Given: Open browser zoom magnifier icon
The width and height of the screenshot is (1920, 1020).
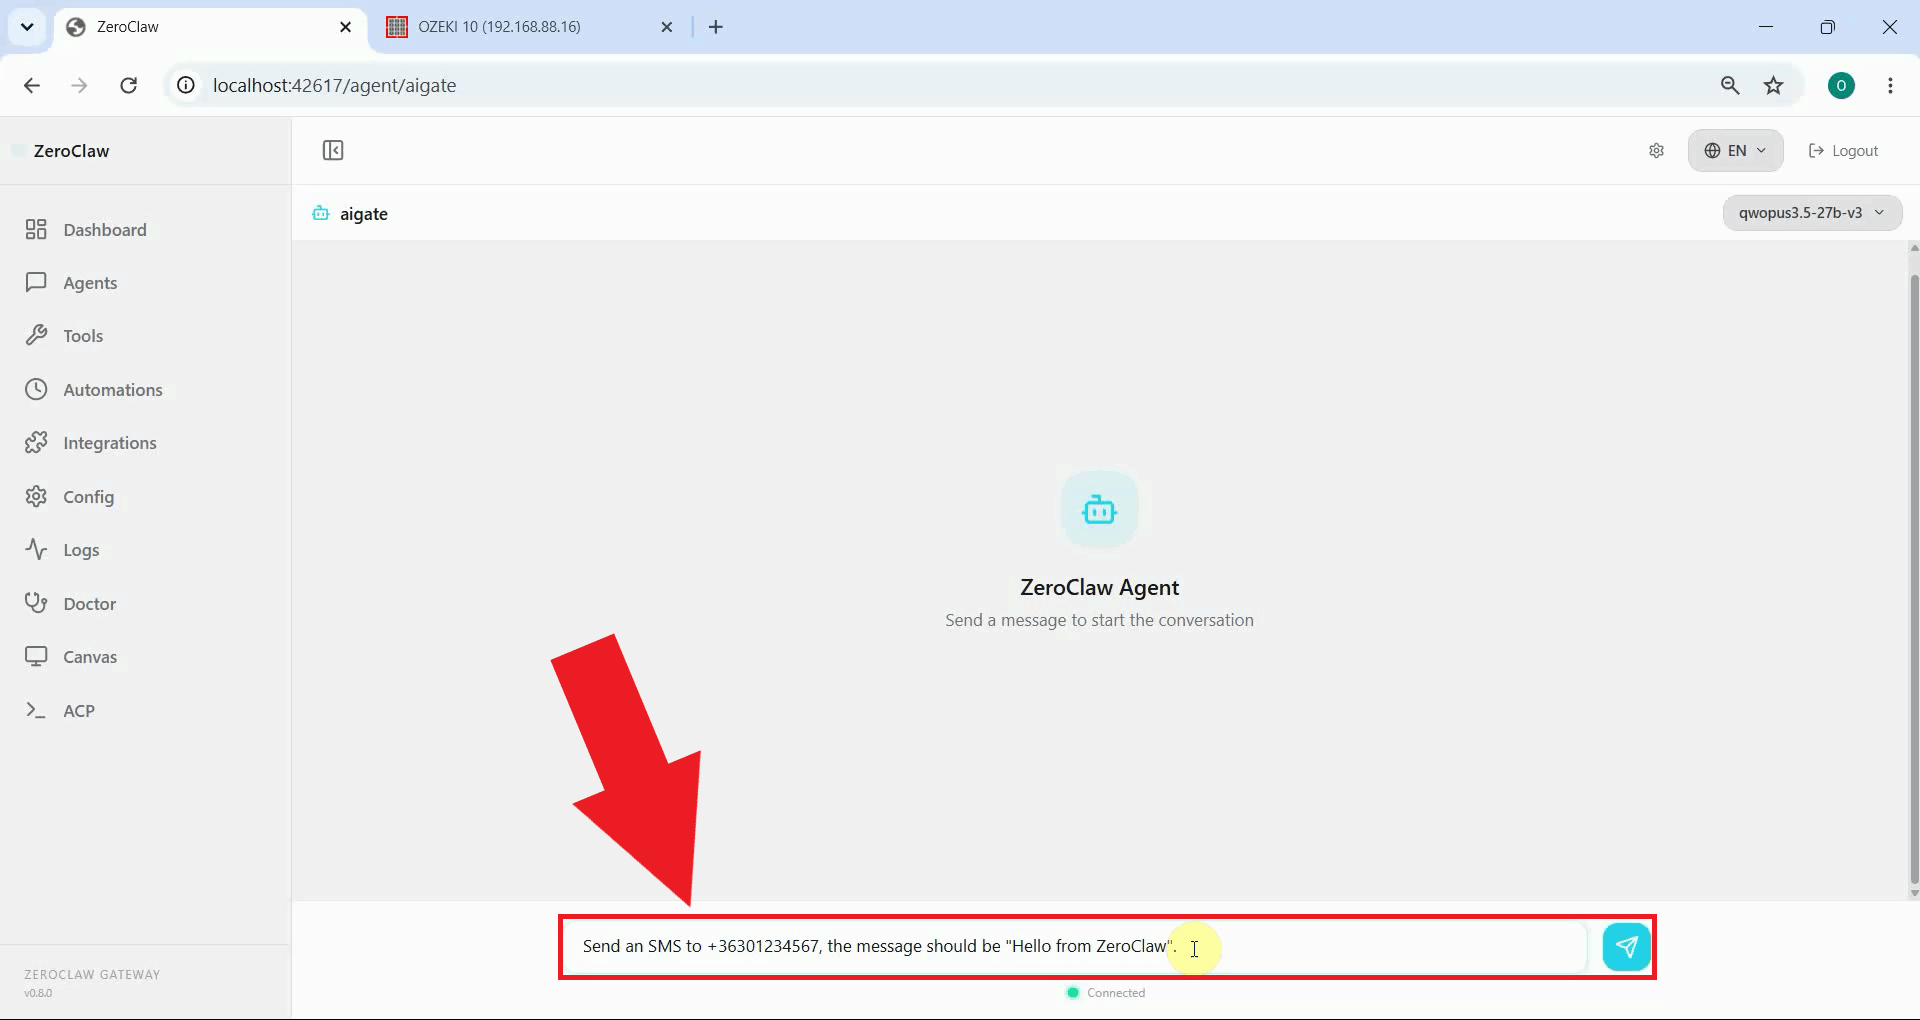Looking at the screenshot, I should tap(1730, 85).
